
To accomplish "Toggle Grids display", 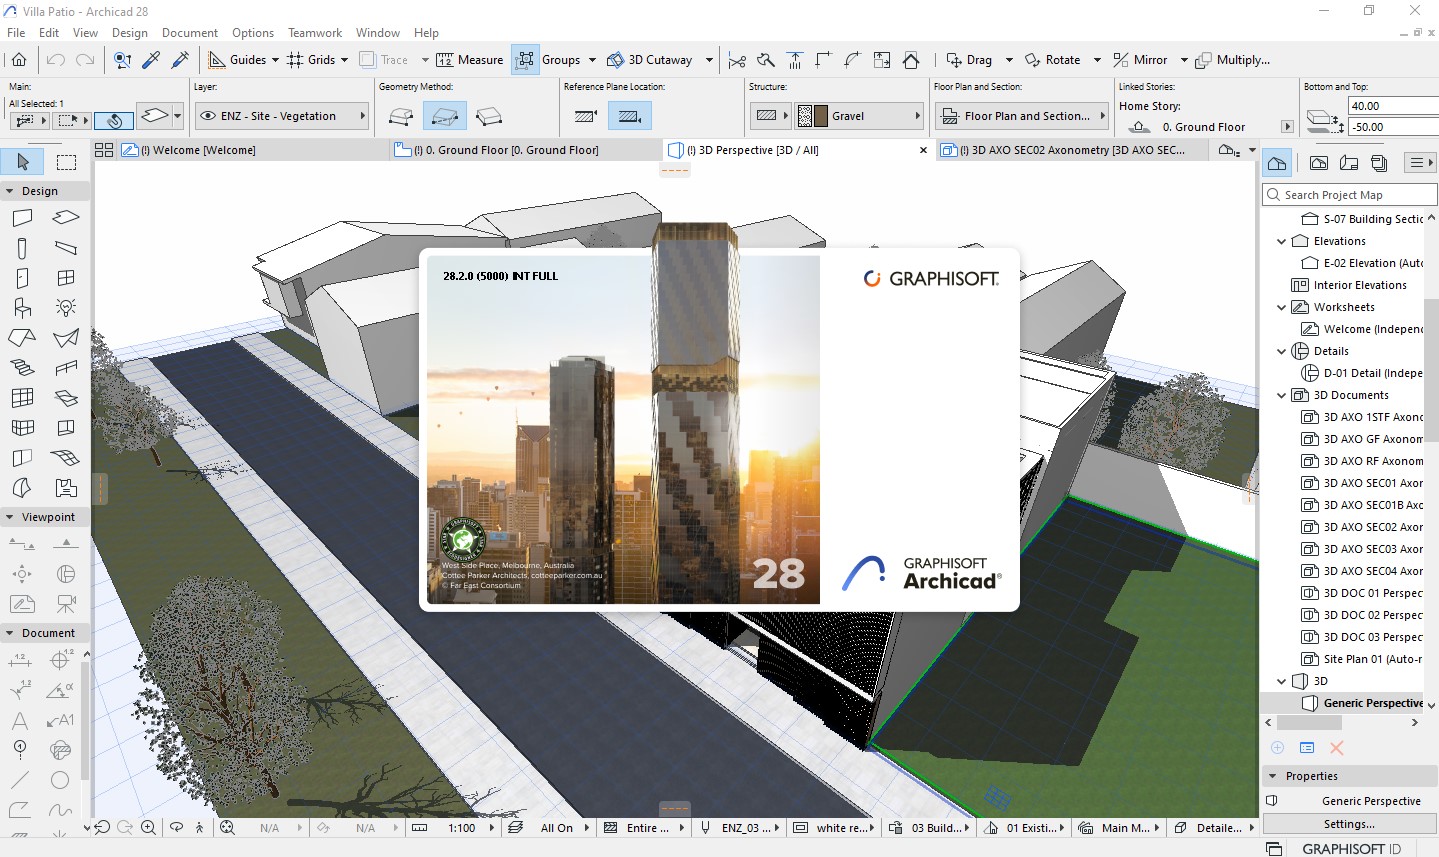I will coord(311,60).
